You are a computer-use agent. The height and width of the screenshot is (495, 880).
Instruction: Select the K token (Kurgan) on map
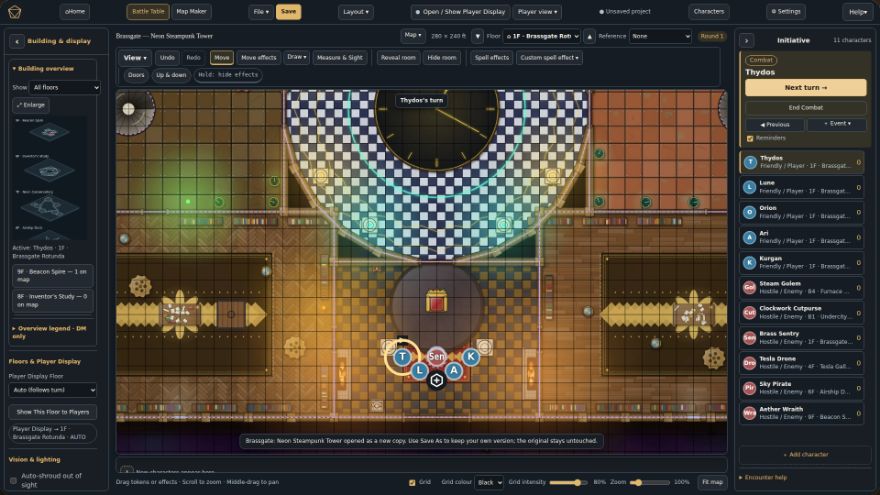[471, 356]
